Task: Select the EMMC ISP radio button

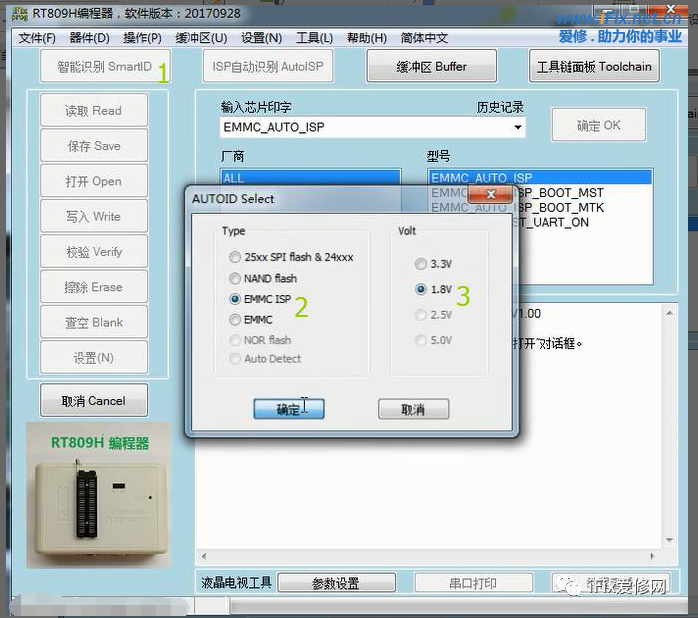Action: coord(235,299)
